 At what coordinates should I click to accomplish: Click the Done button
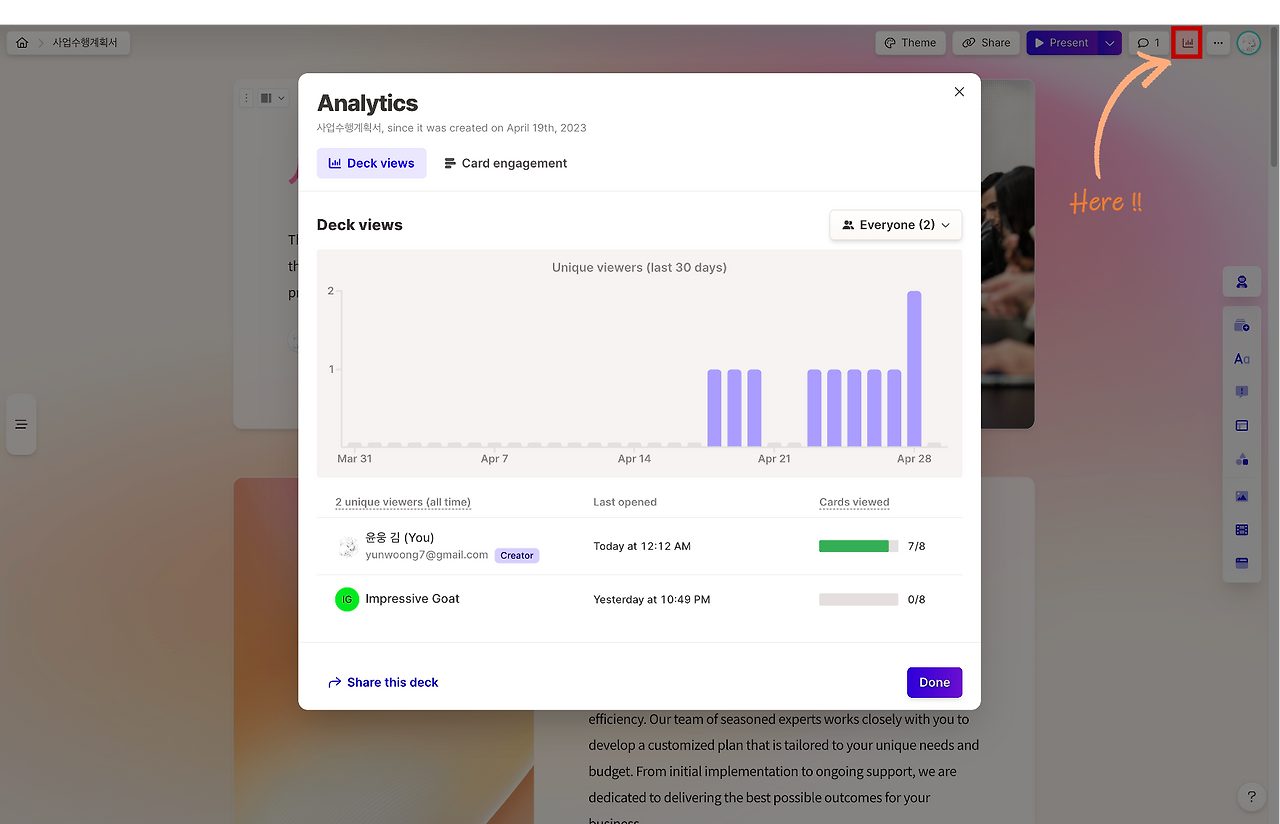(934, 682)
